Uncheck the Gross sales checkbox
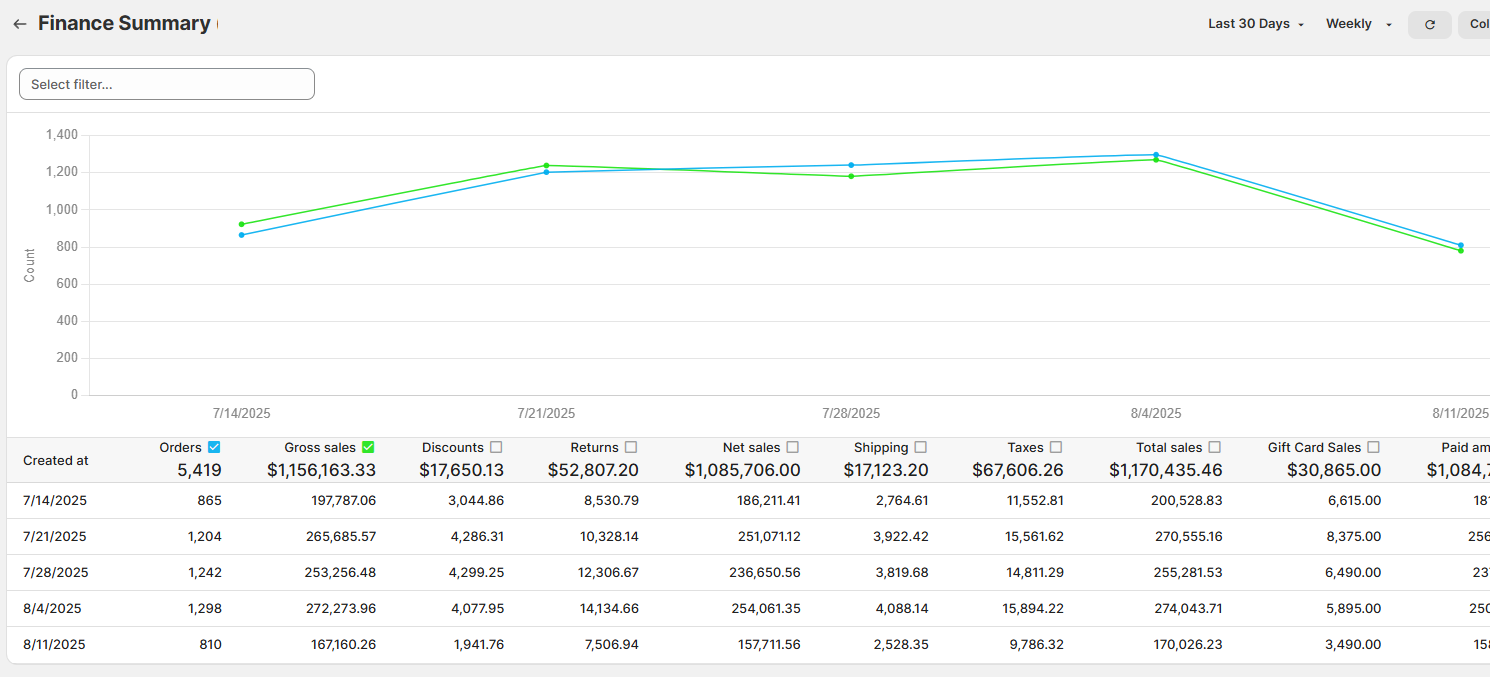The width and height of the screenshot is (1490, 677). (368, 447)
